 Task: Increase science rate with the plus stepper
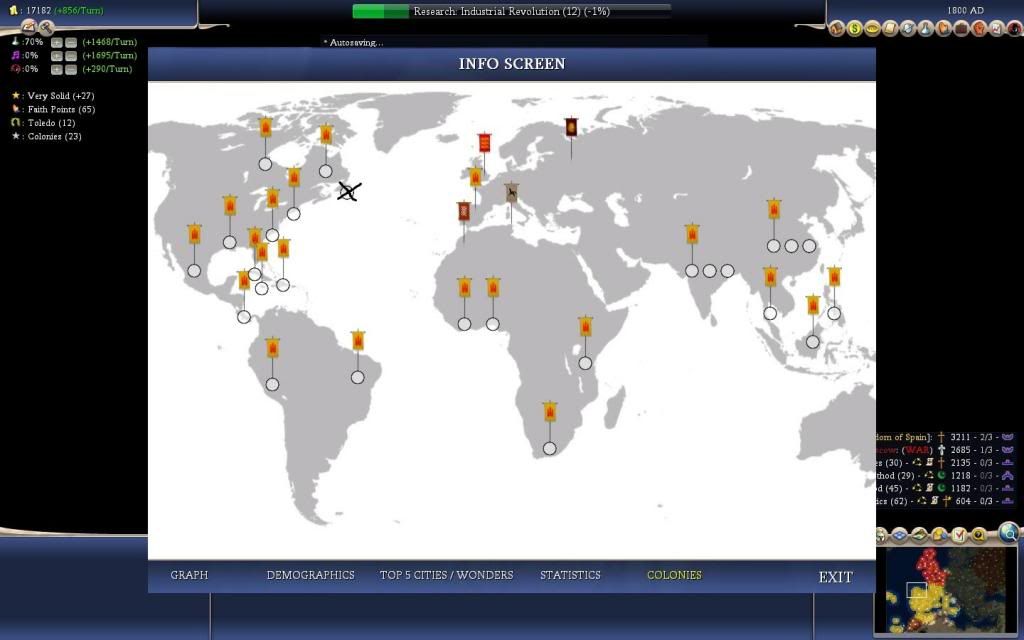point(57,43)
